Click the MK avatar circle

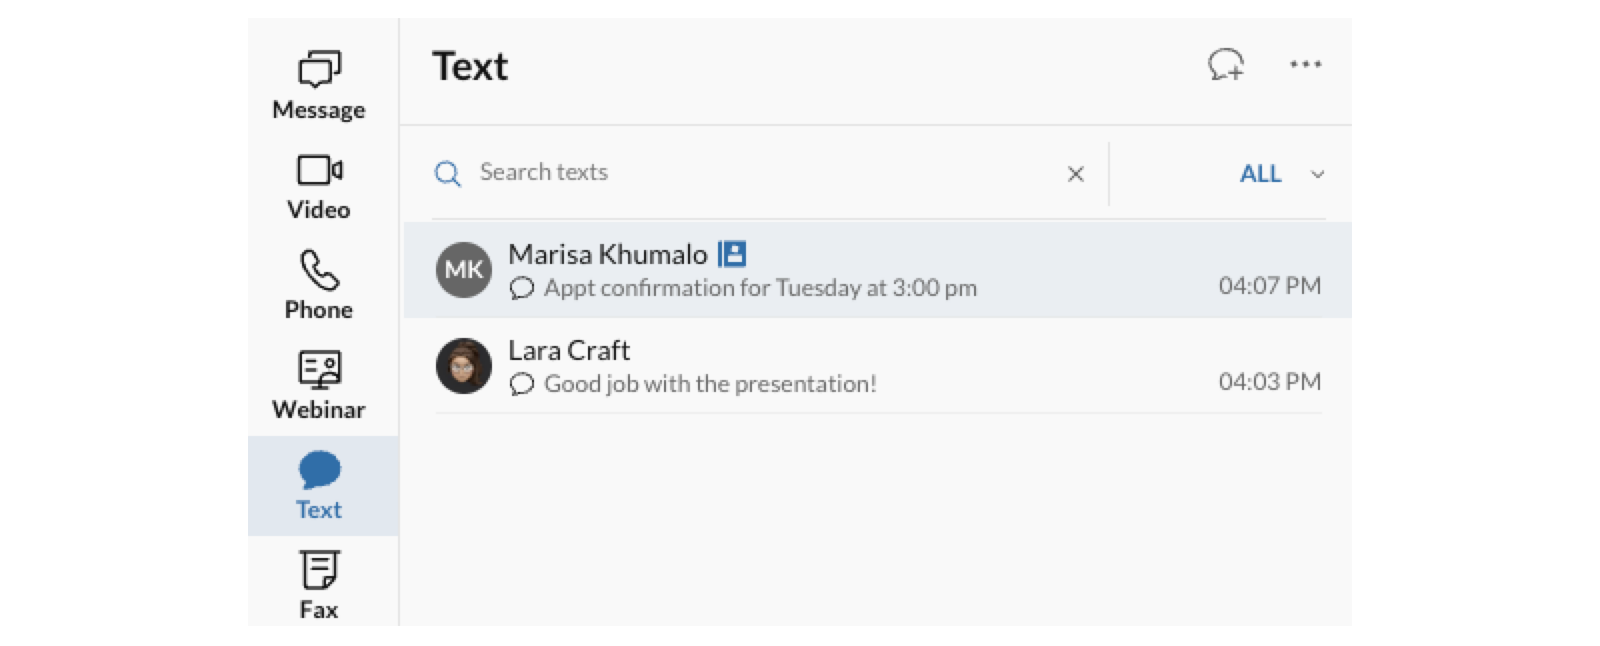(x=463, y=269)
